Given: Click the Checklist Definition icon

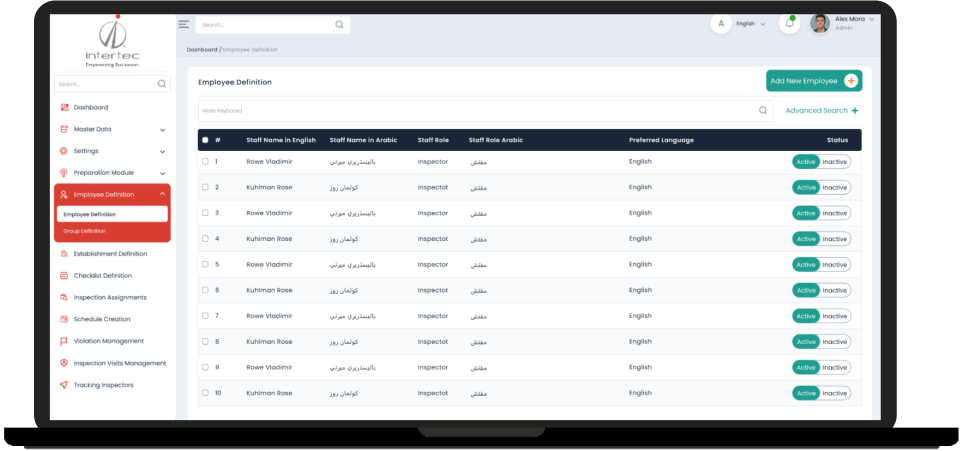Looking at the screenshot, I should click(64, 276).
